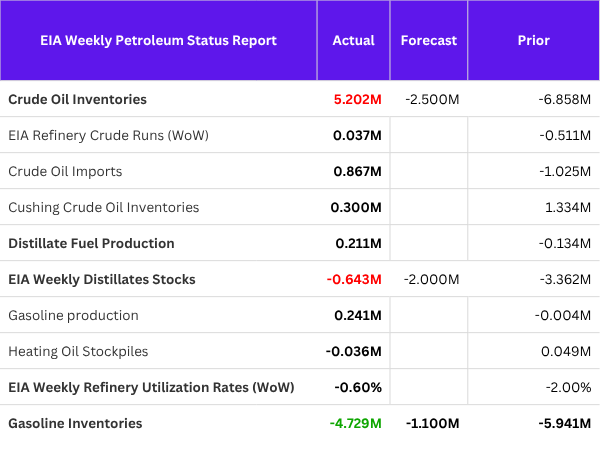This screenshot has height=450, width=600.
Task: Select the 1.334M prior value
Action: pyautogui.click(x=568, y=207)
